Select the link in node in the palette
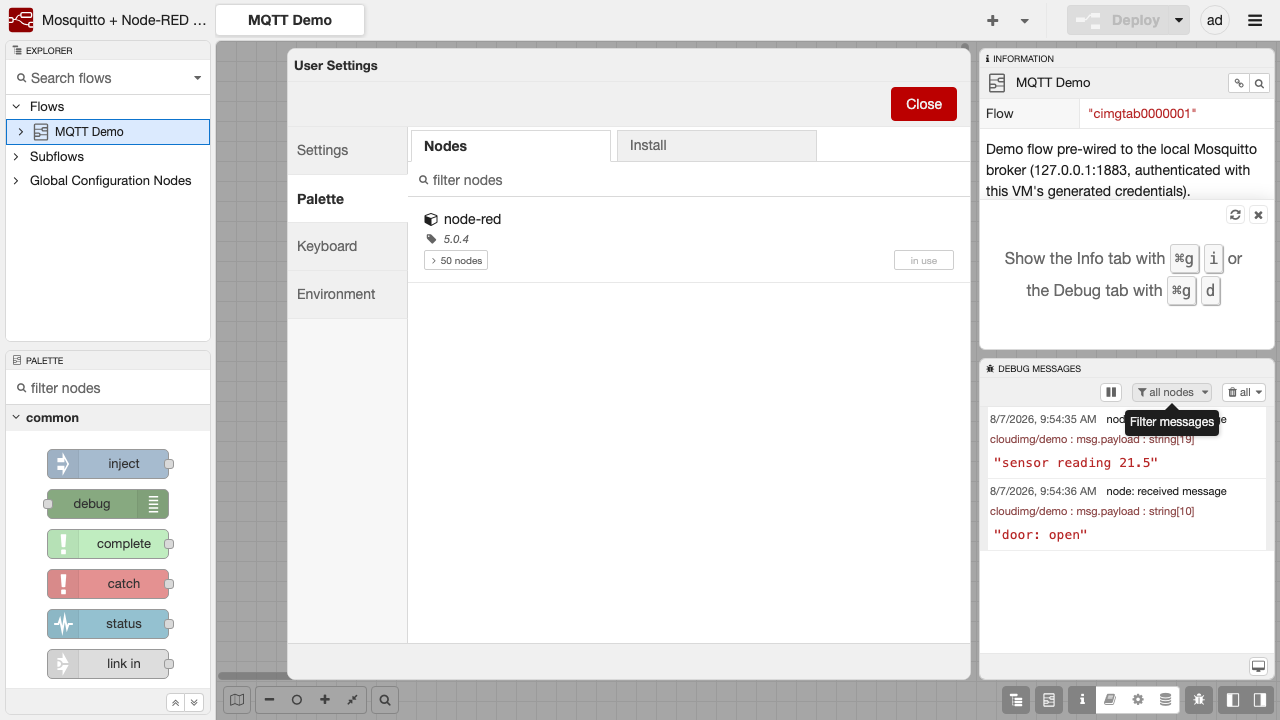The image size is (1280, 720). [x=108, y=664]
